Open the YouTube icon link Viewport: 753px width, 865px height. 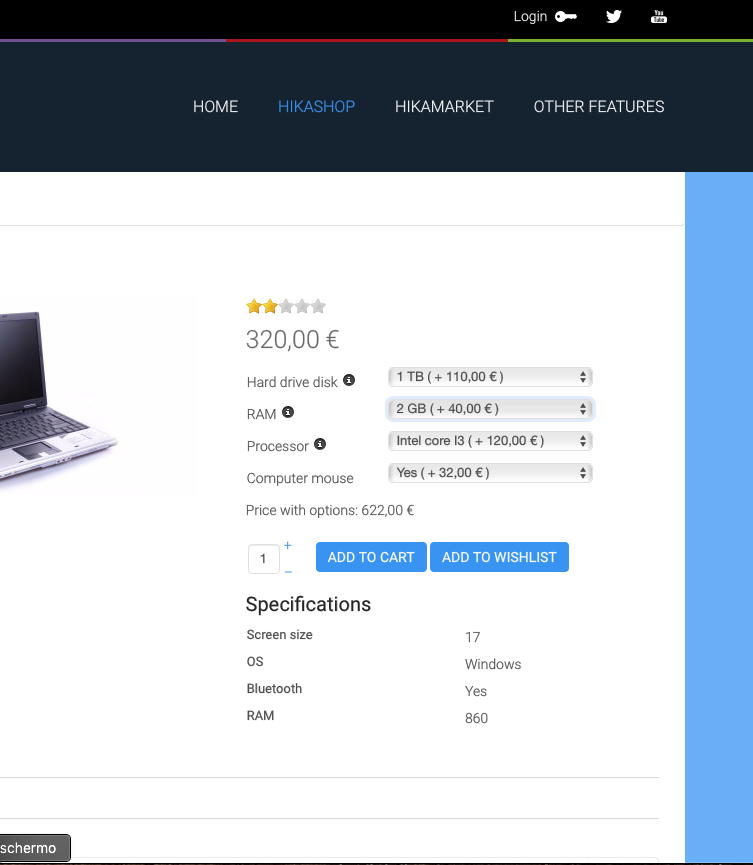pyautogui.click(x=659, y=17)
